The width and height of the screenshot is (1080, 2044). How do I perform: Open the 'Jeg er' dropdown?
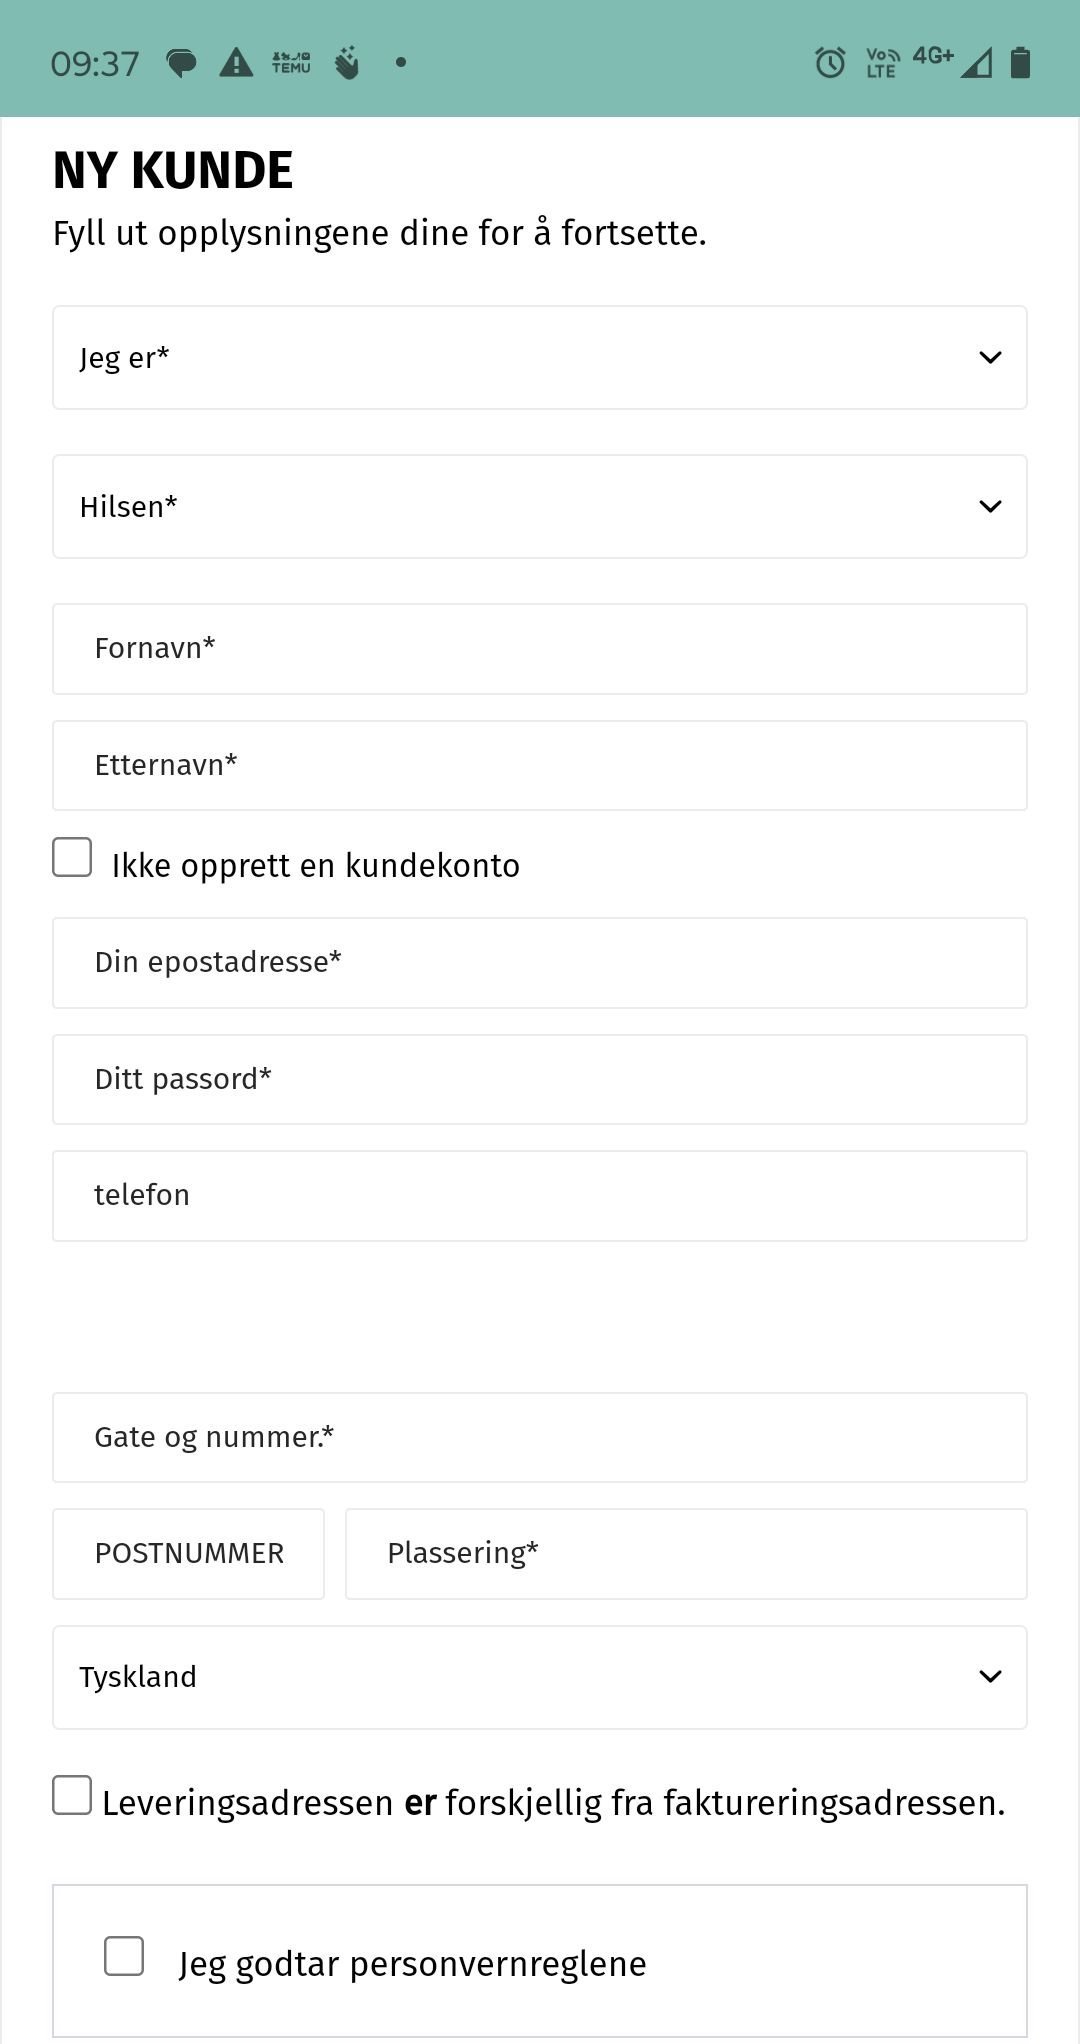pyautogui.click(x=540, y=358)
